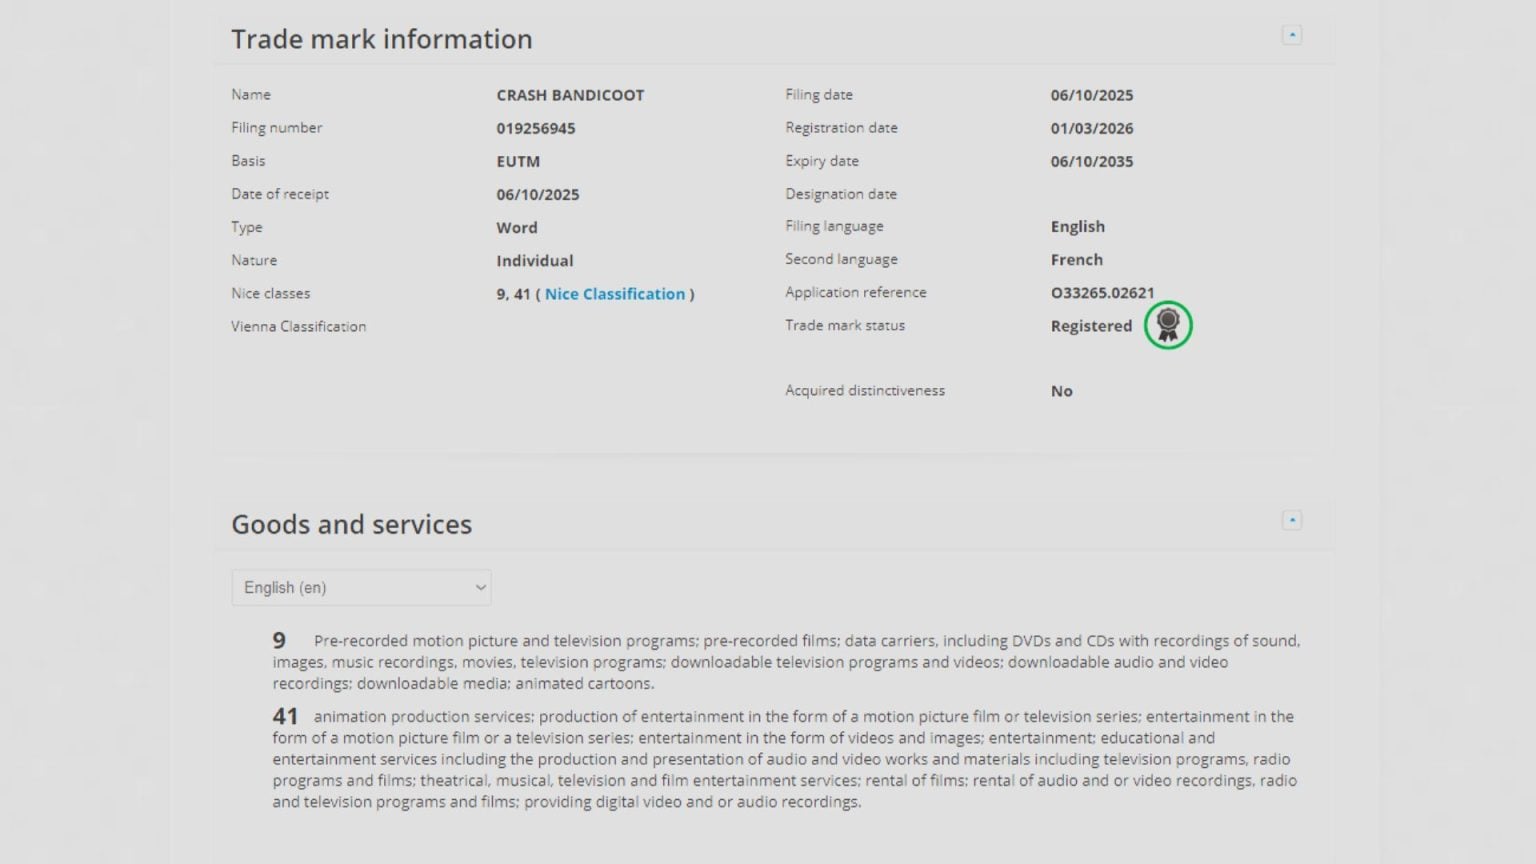Click the type value Word
Image resolution: width=1536 pixels, height=864 pixels.
coord(517,227)
